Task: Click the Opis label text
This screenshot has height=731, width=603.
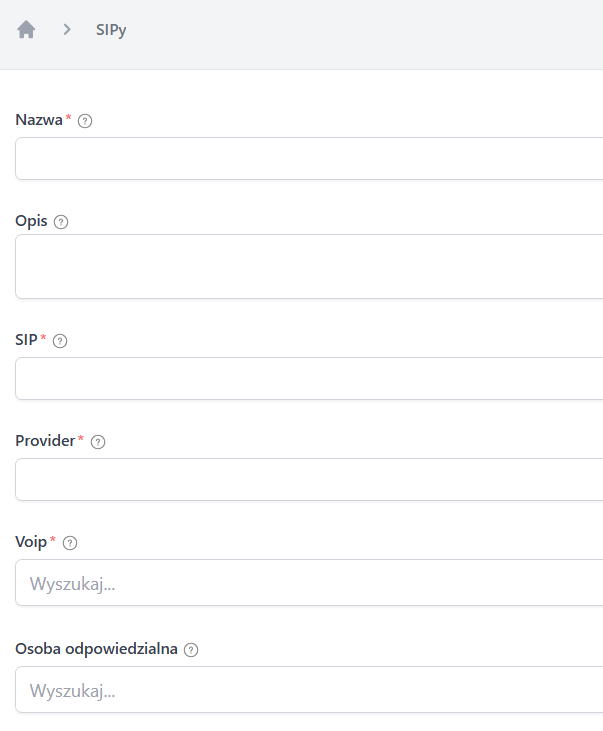Action: point(31,221)
